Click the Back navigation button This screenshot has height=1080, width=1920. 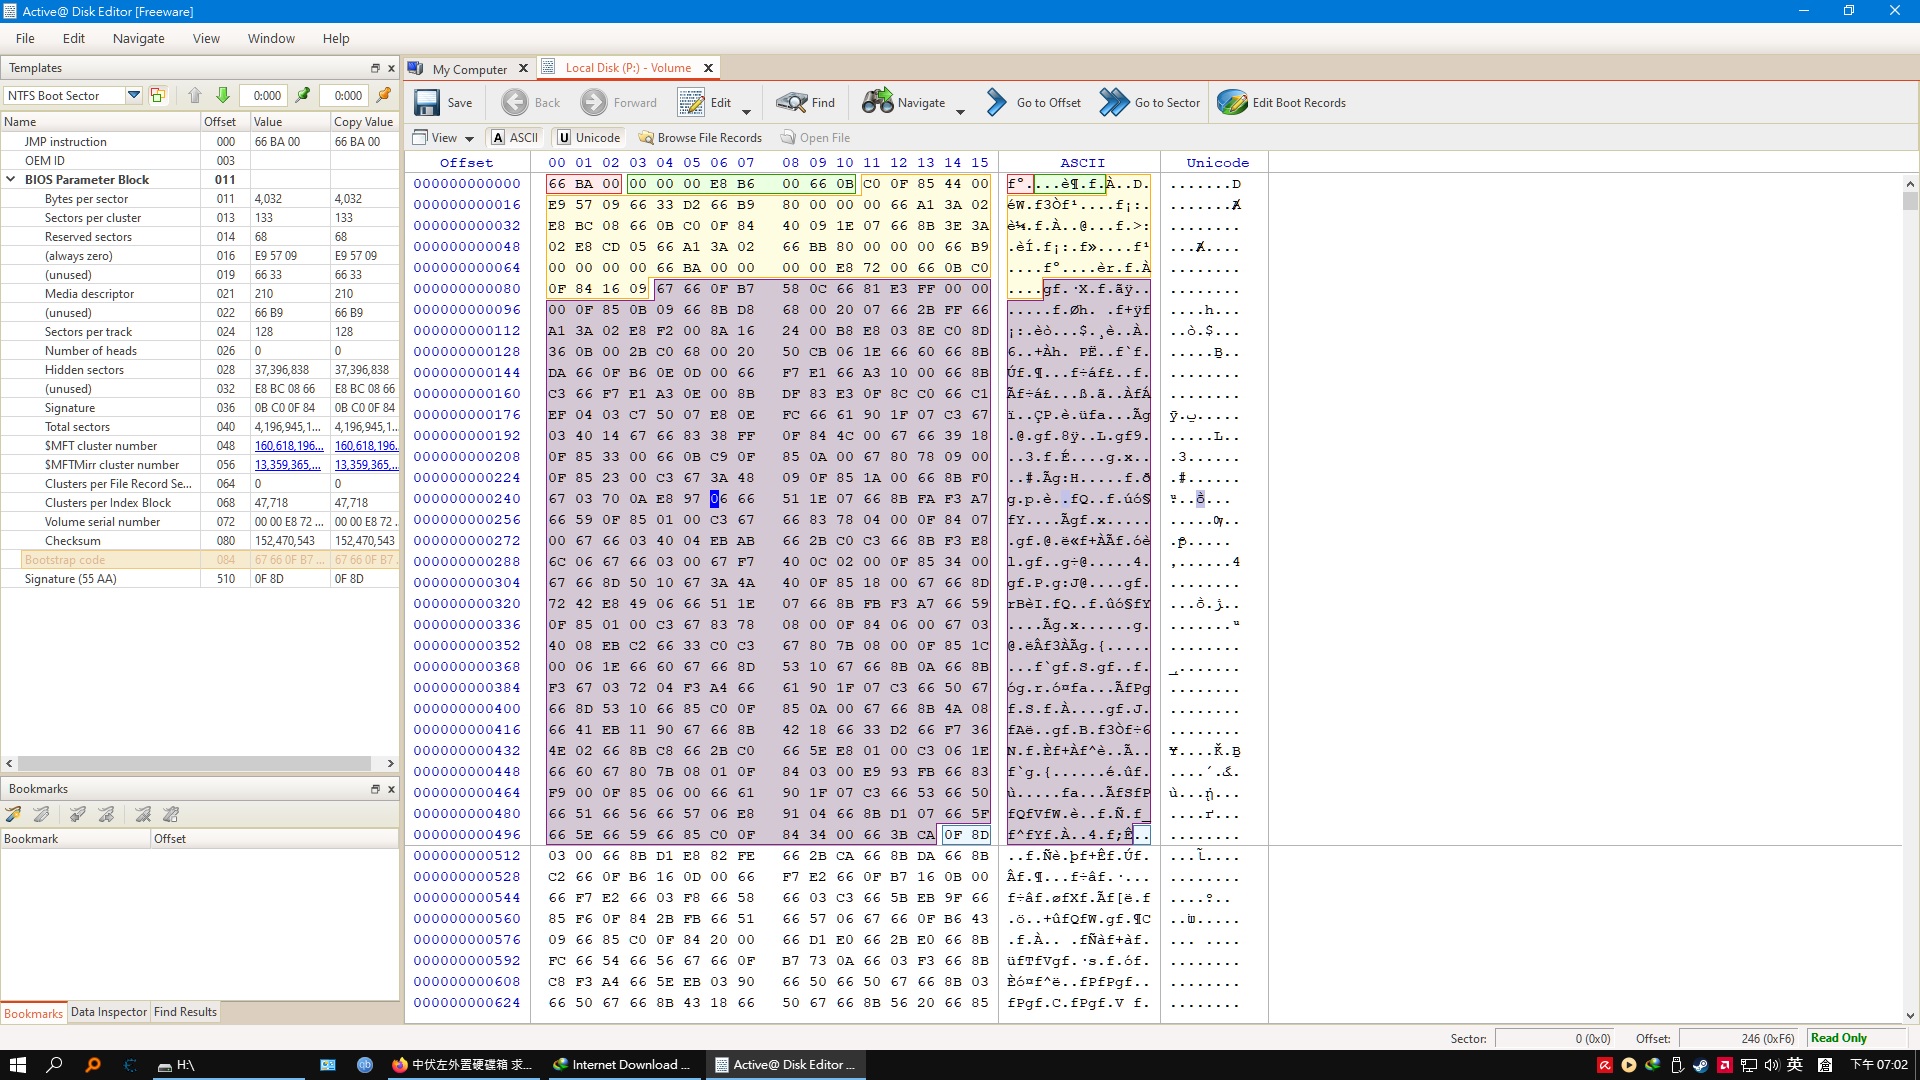coord(531,103)
